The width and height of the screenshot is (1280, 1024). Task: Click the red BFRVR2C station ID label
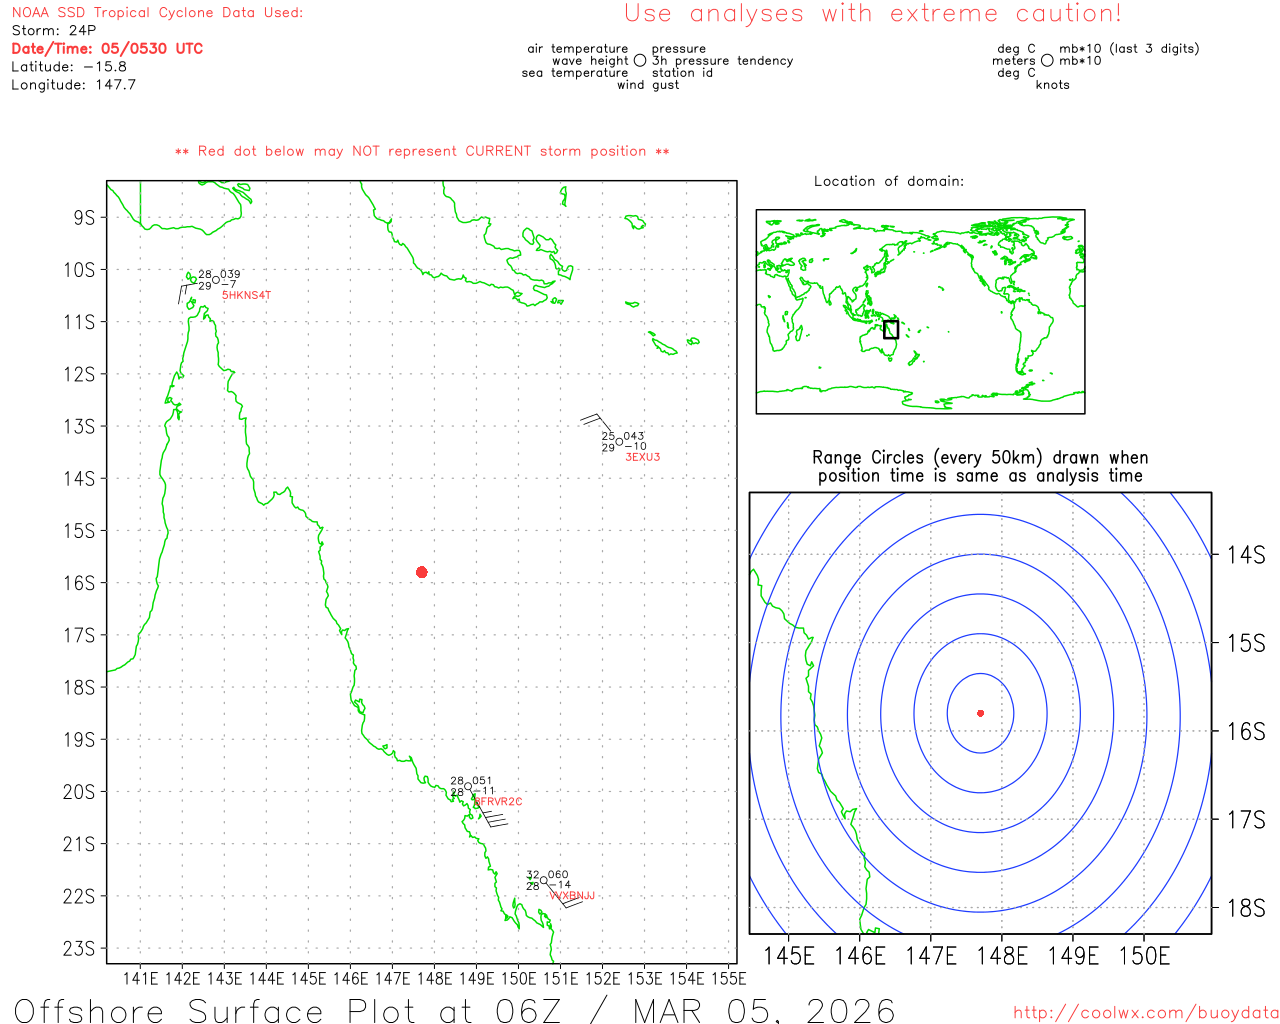pyautogui.click(x=498, y=802)
